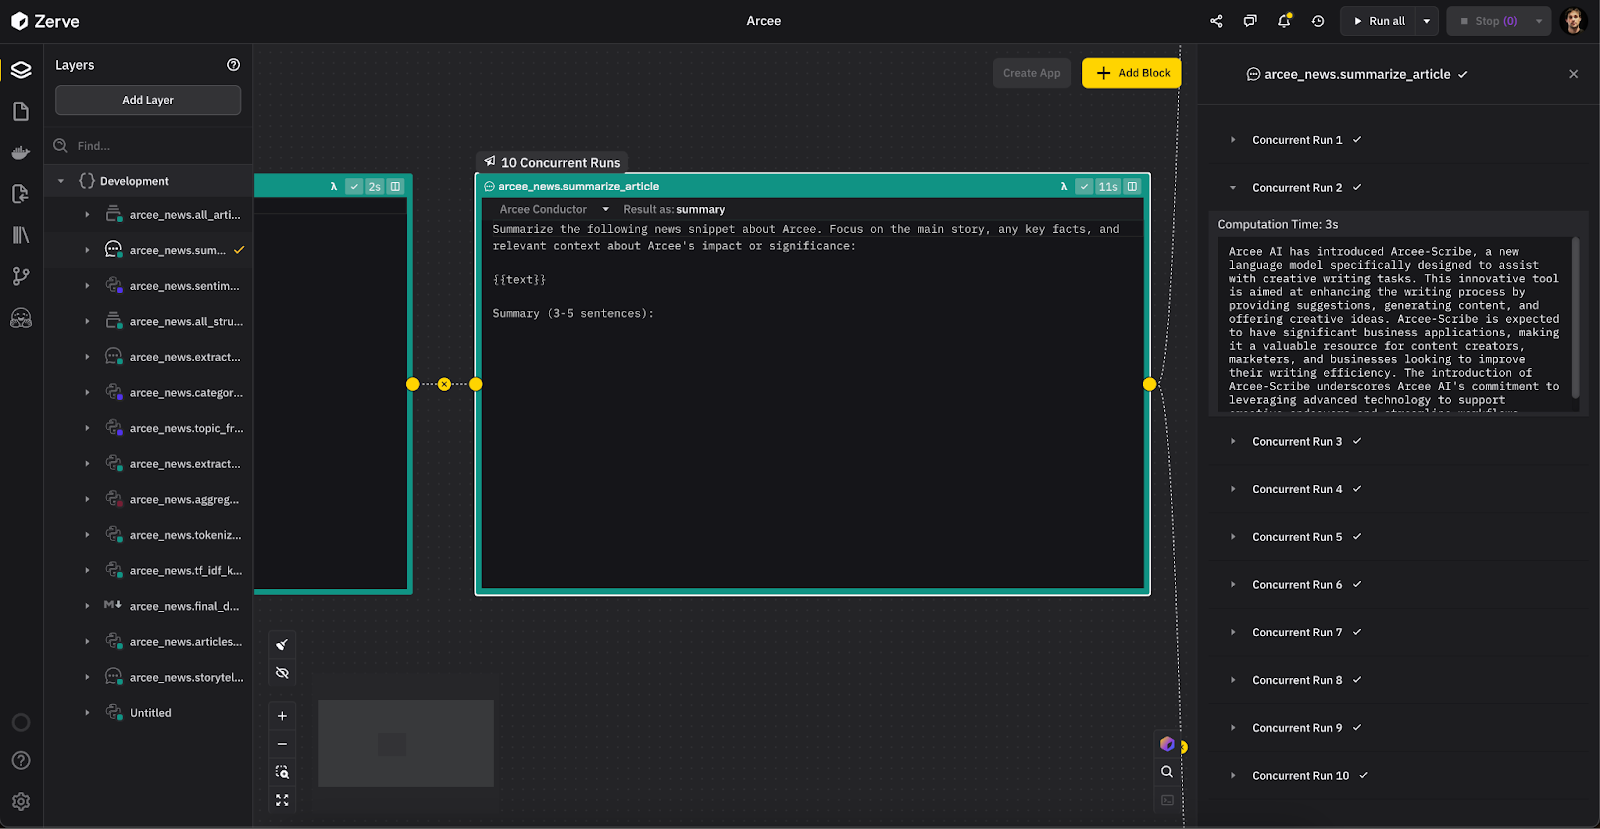Zoom in on canvas with plus button

pos(282,716)
